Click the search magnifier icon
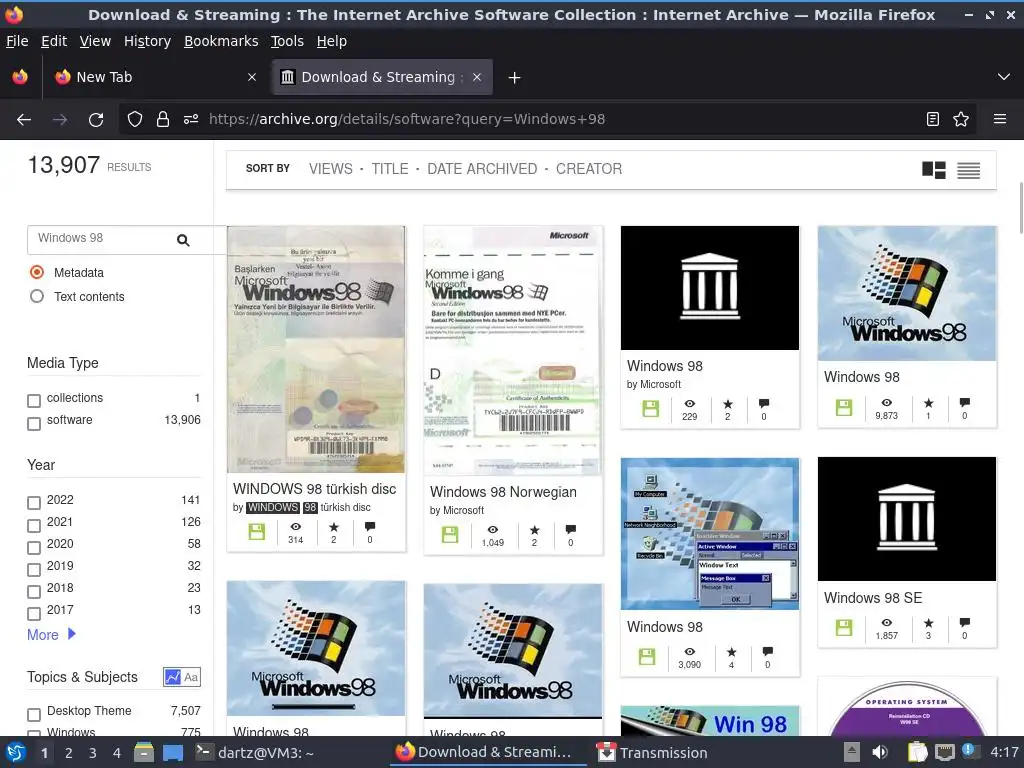This screenshot has width=1024, height=768. click(184, 240)
